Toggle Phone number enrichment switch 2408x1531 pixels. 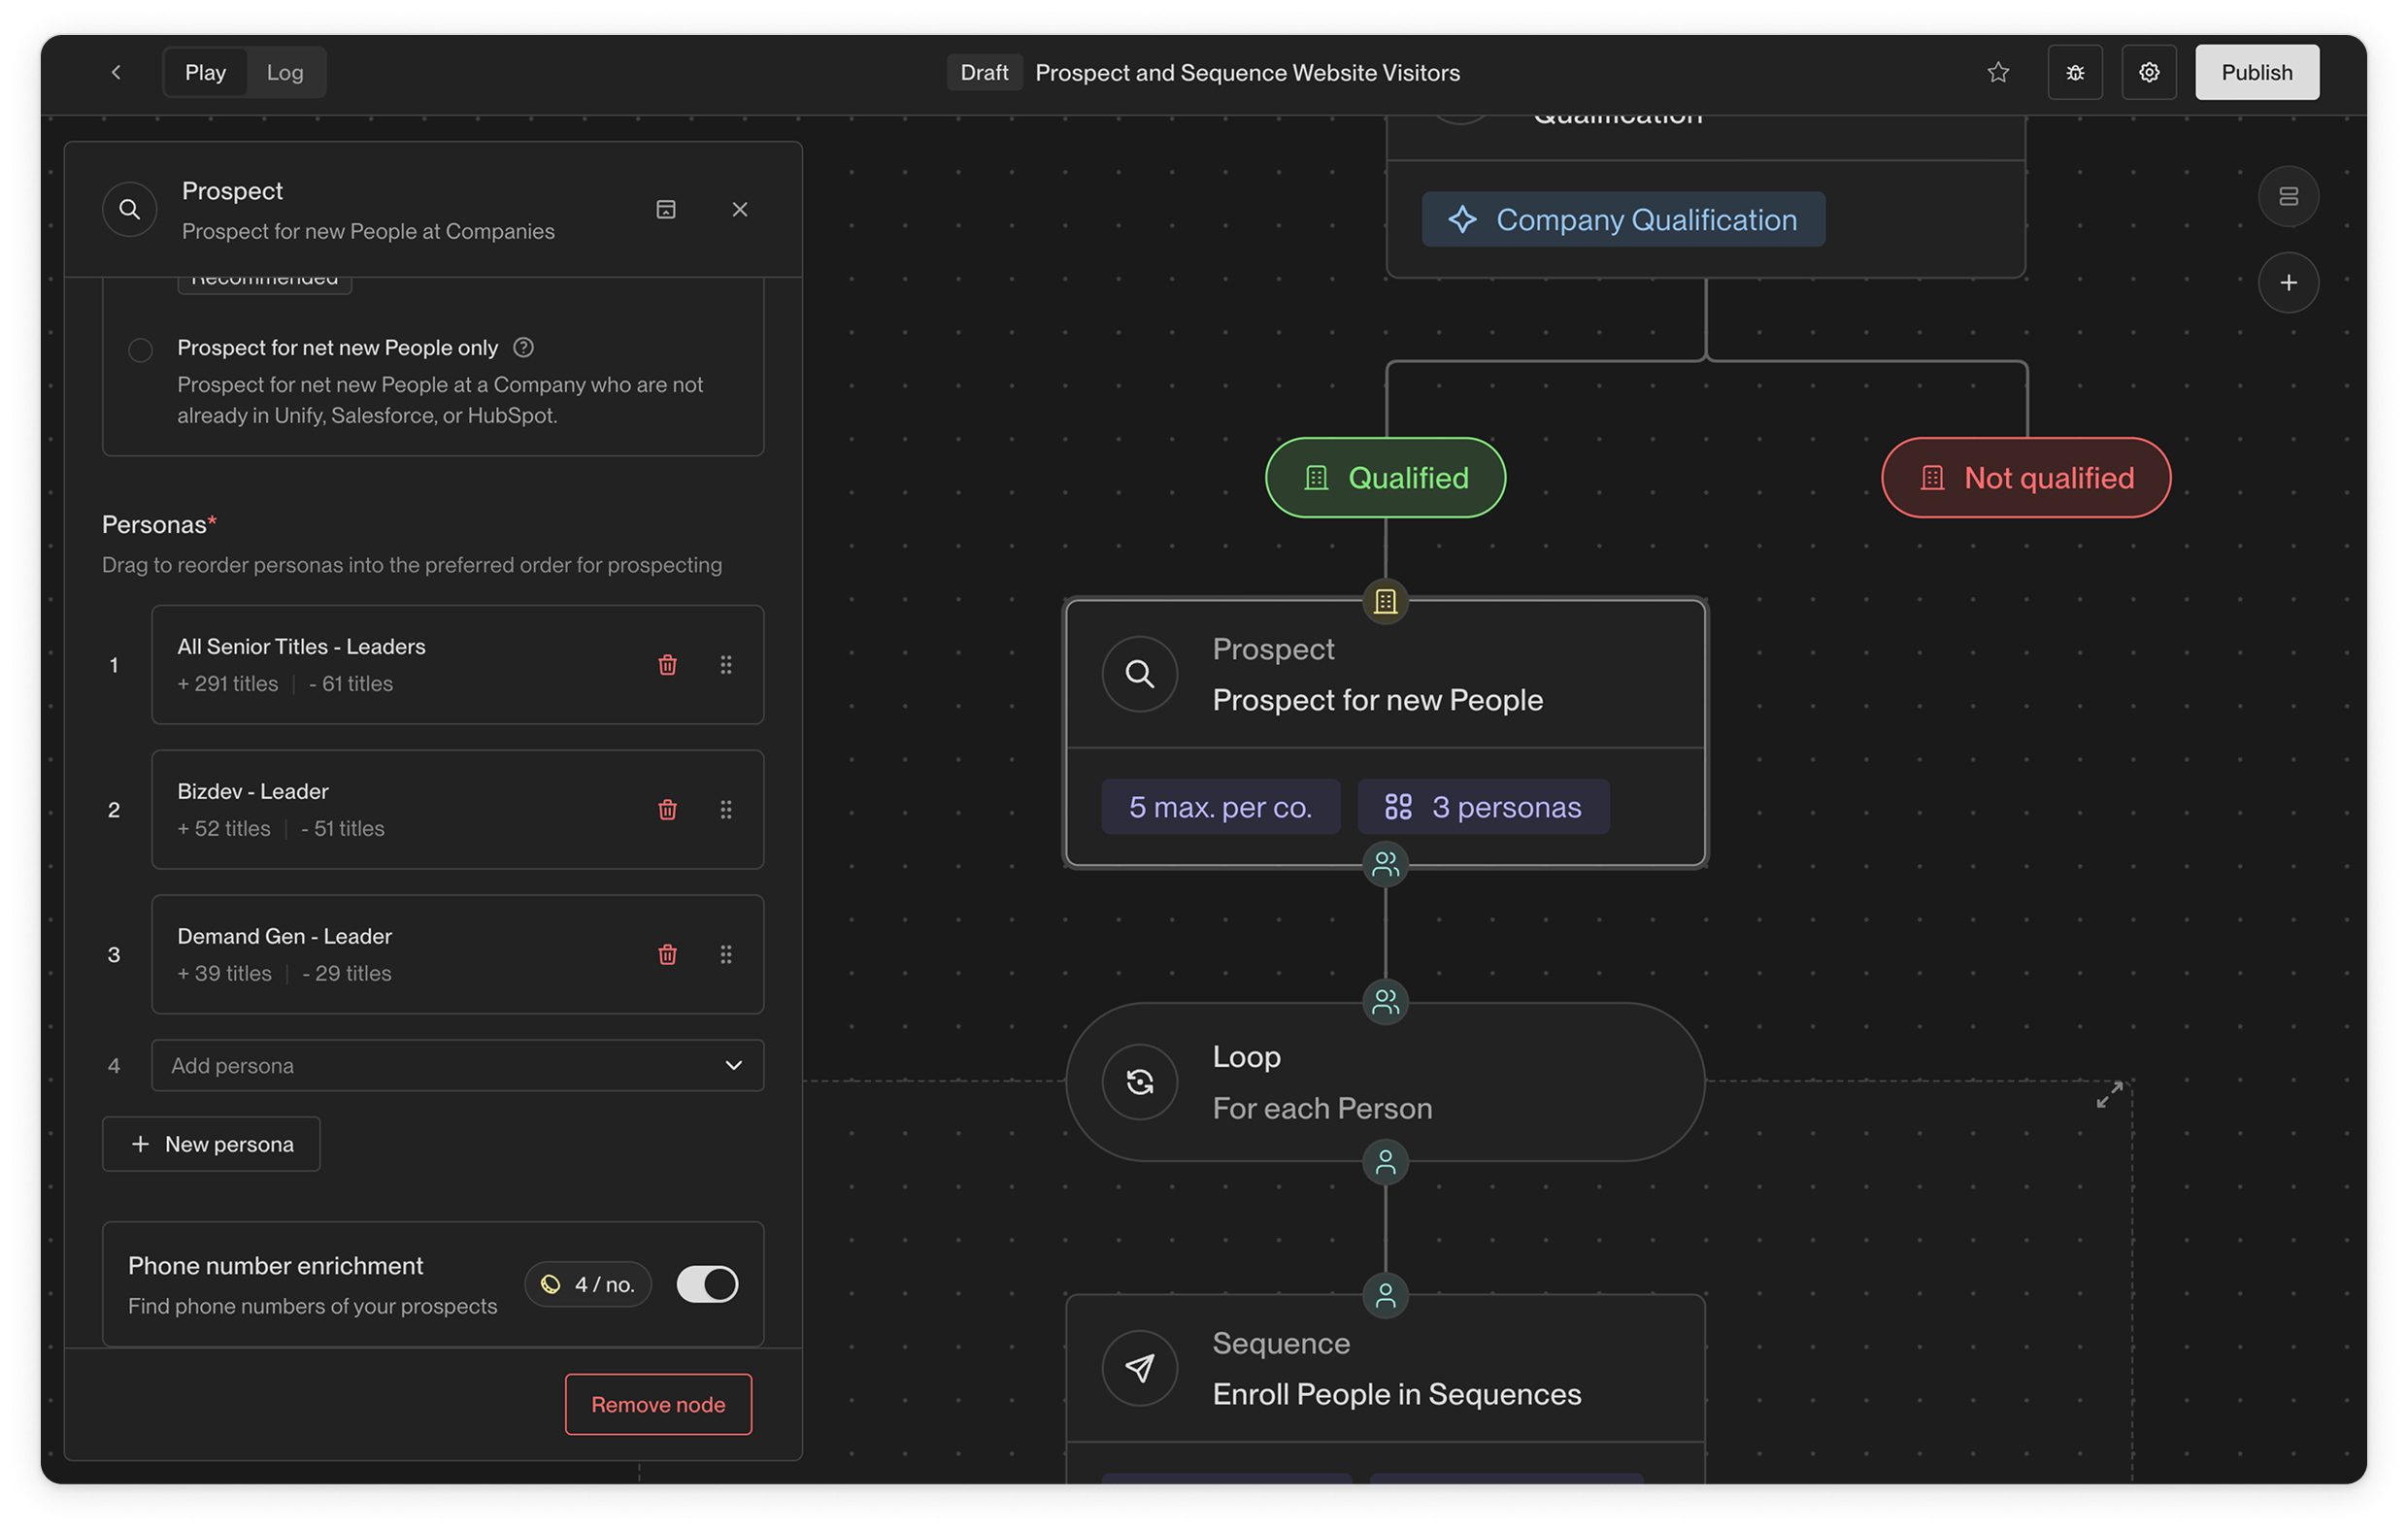[707, 1285]
